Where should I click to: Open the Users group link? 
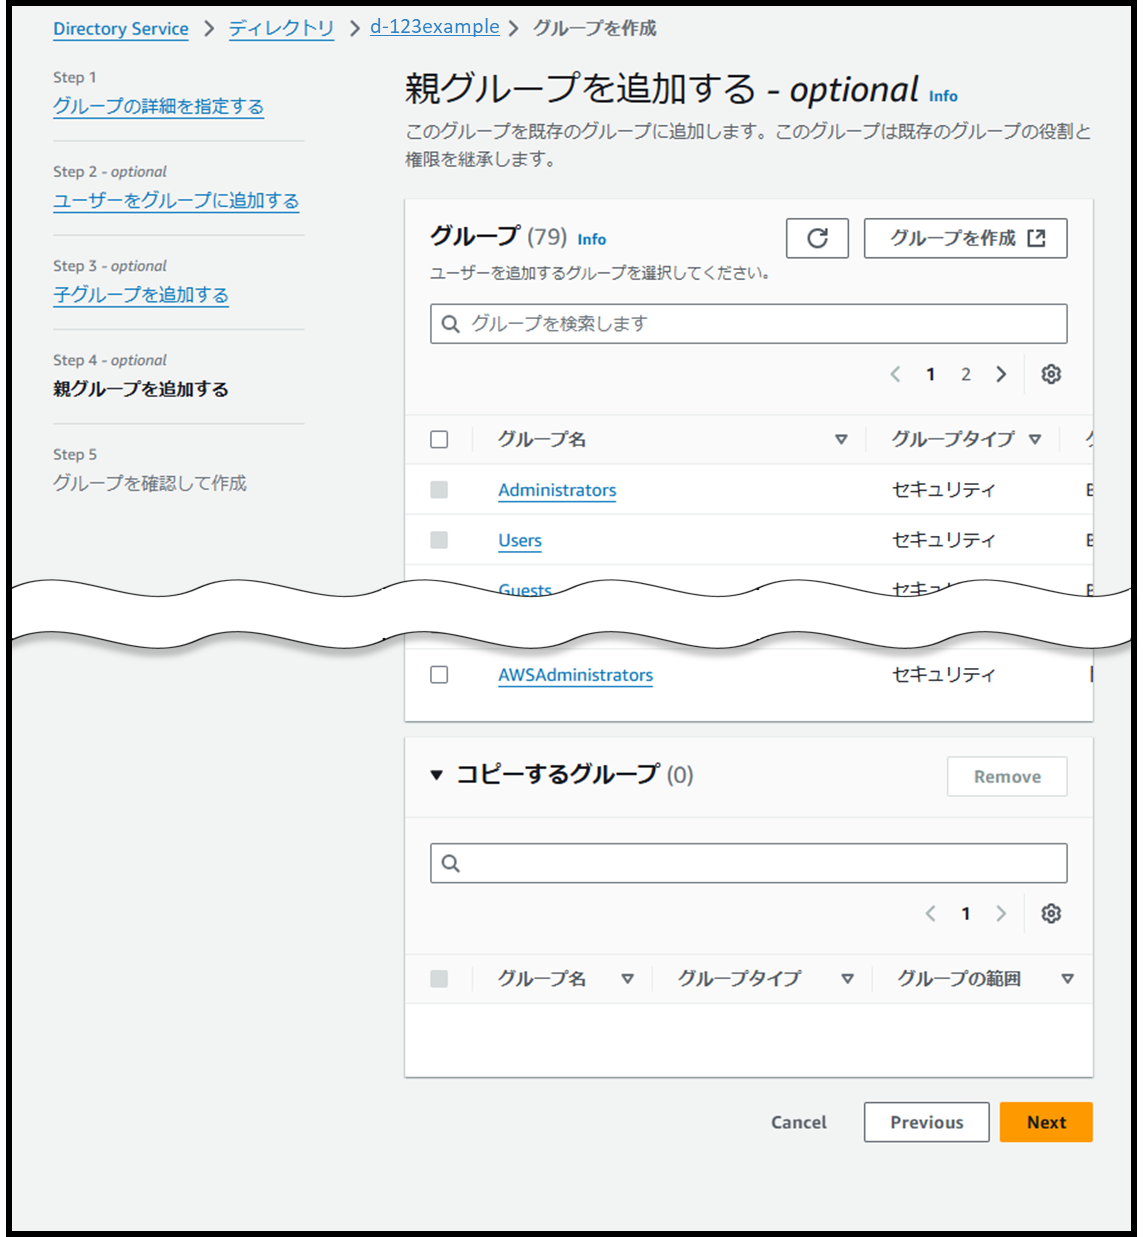pyautogui.click(x=520, y=540)
